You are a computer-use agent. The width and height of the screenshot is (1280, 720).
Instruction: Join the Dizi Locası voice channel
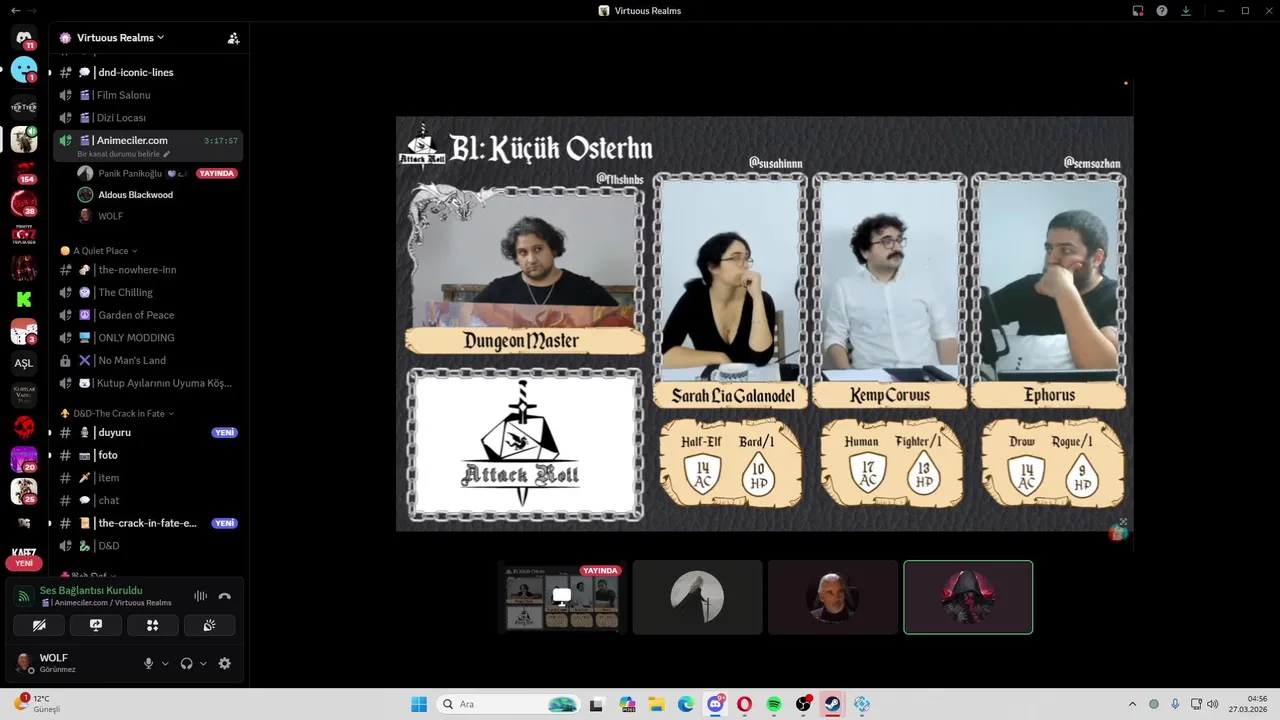click(148, 118)
